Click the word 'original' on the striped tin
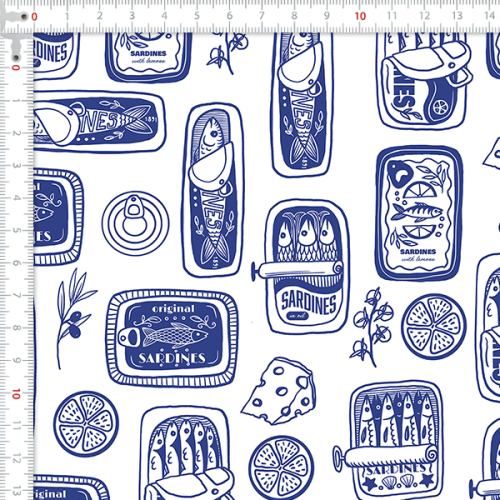500x500 pixels. pyautogui.click(x=173, y=309)
